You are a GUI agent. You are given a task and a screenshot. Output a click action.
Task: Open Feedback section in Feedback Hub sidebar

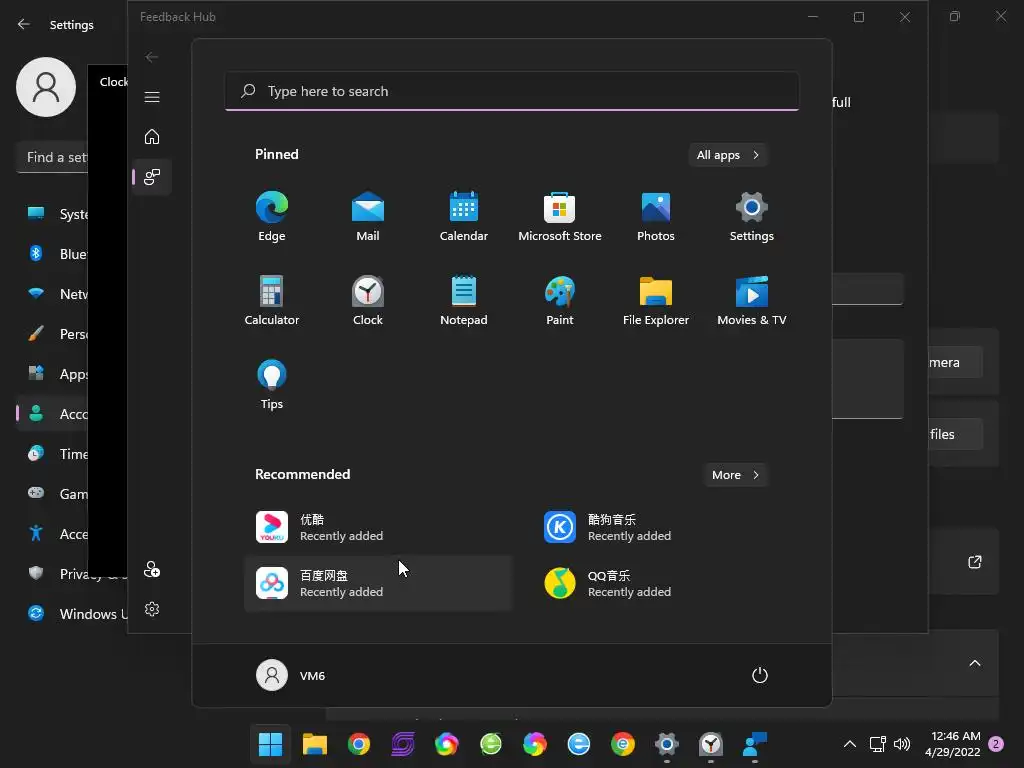click(152, 176)
